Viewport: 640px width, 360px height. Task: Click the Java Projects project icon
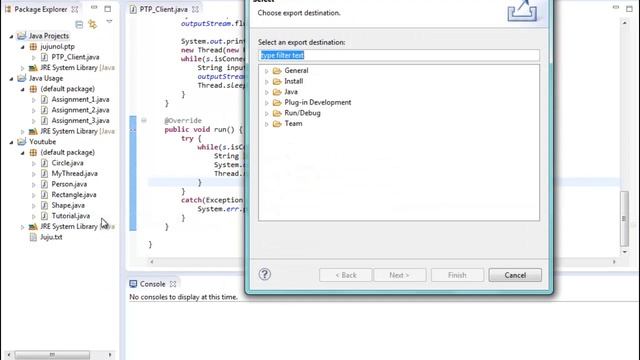(22, 36)
